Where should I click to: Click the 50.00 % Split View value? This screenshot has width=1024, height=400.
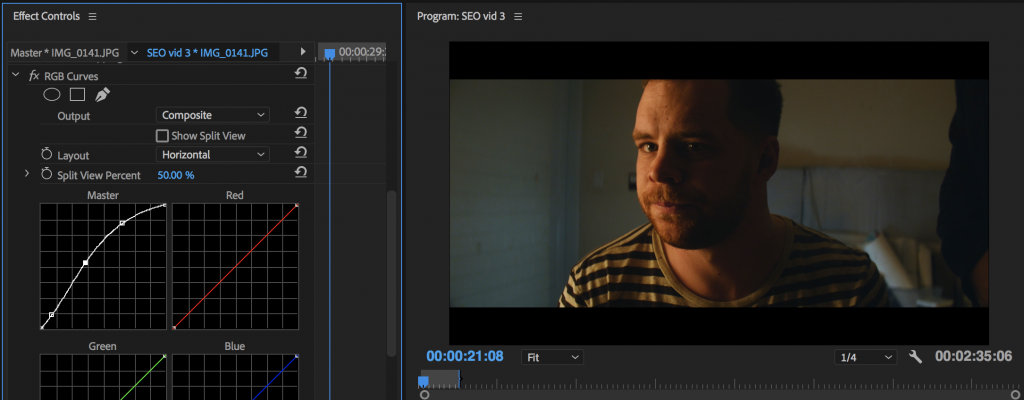176,175
